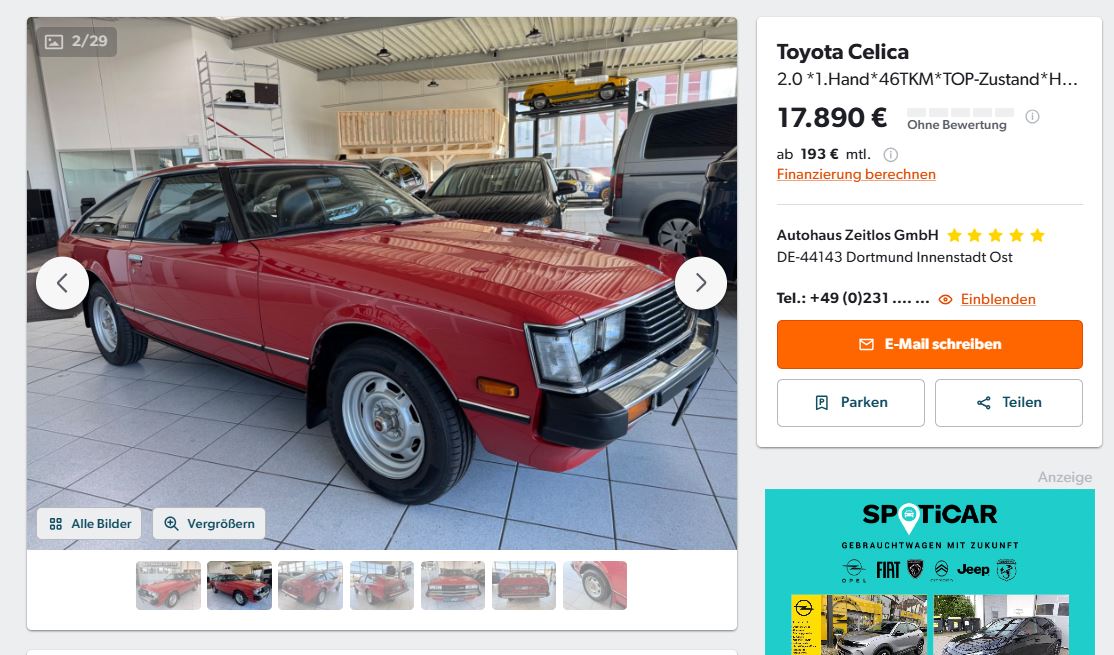
Task: Share the listing with Teilen
Action: click(x=1008, y=403)
